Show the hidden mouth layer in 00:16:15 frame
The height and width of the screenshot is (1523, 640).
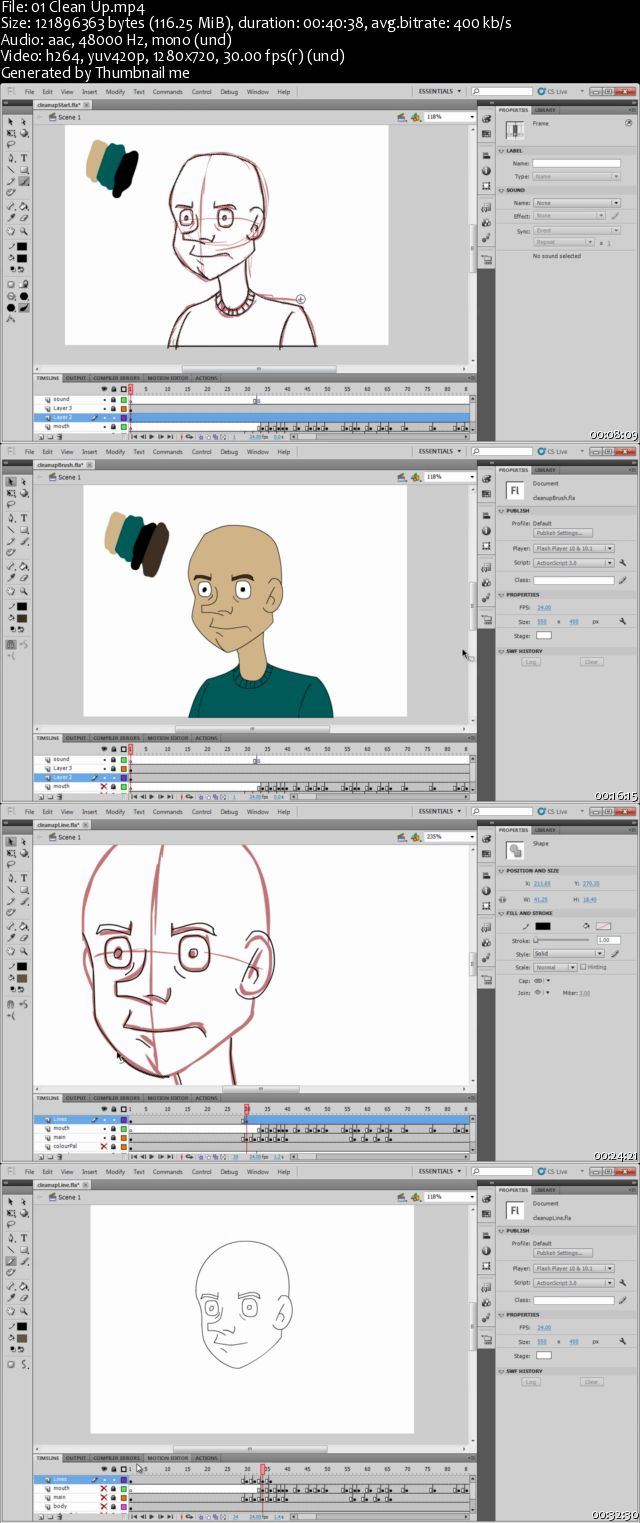pos(104,786)
